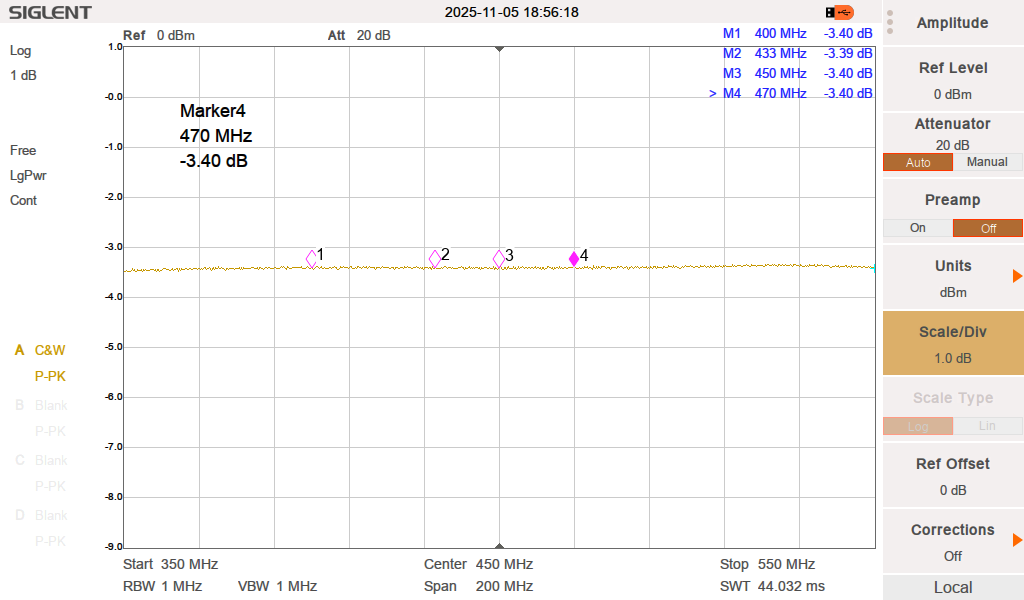Set Attenuator to Auto
The width and height of the screenshot is (1024, 600).
918,162
